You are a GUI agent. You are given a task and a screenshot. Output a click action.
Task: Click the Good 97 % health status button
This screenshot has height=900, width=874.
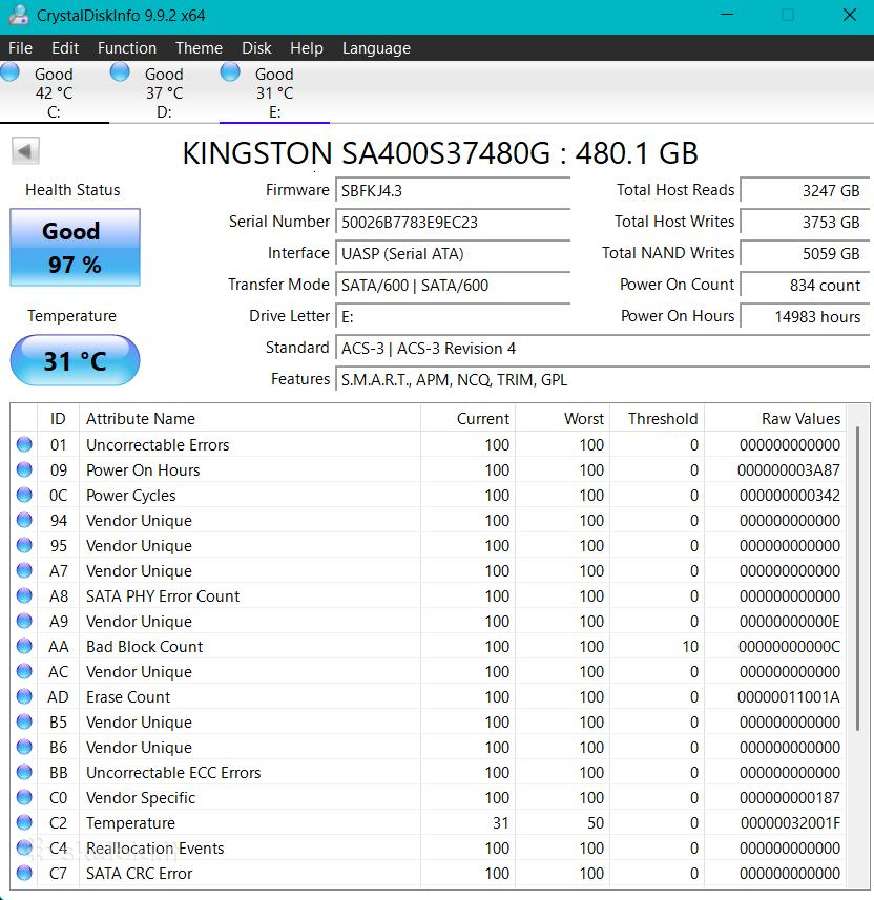point(75,247)
